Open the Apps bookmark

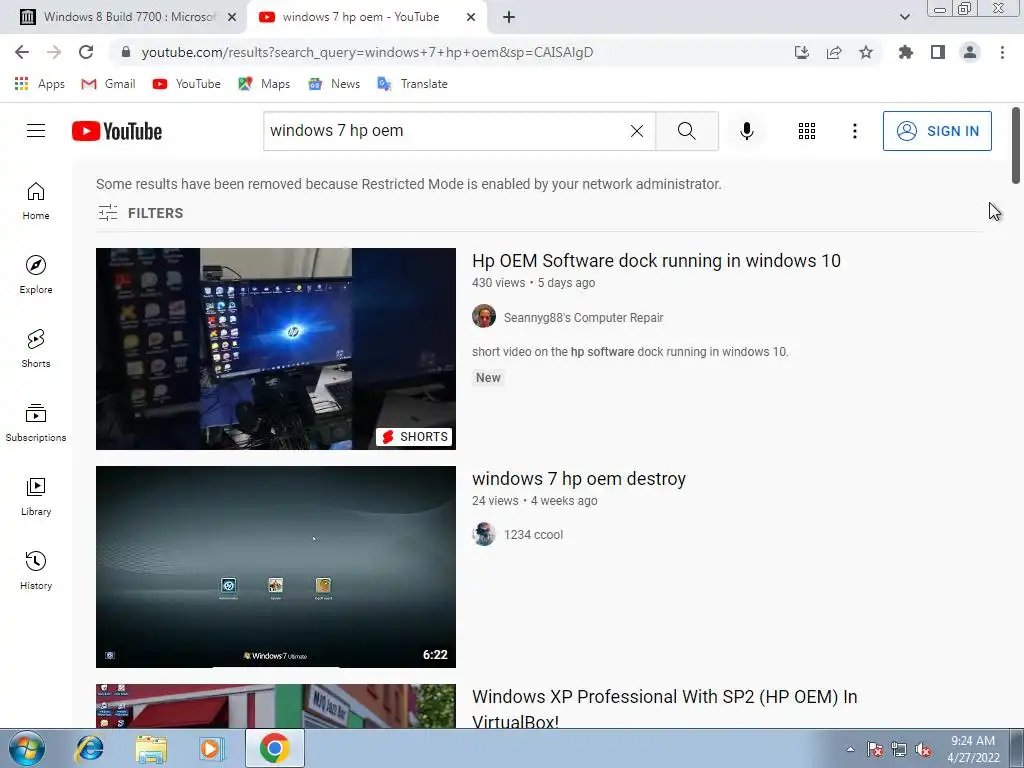[x=39, y=84]
